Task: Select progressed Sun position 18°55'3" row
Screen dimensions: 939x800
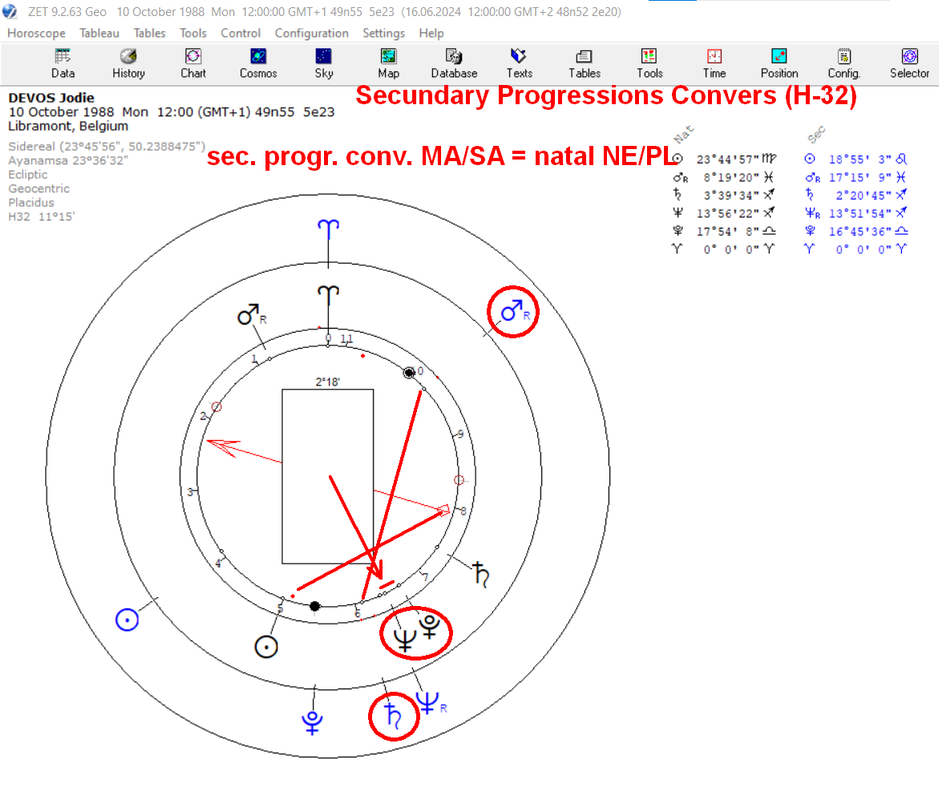Action: 856,159
